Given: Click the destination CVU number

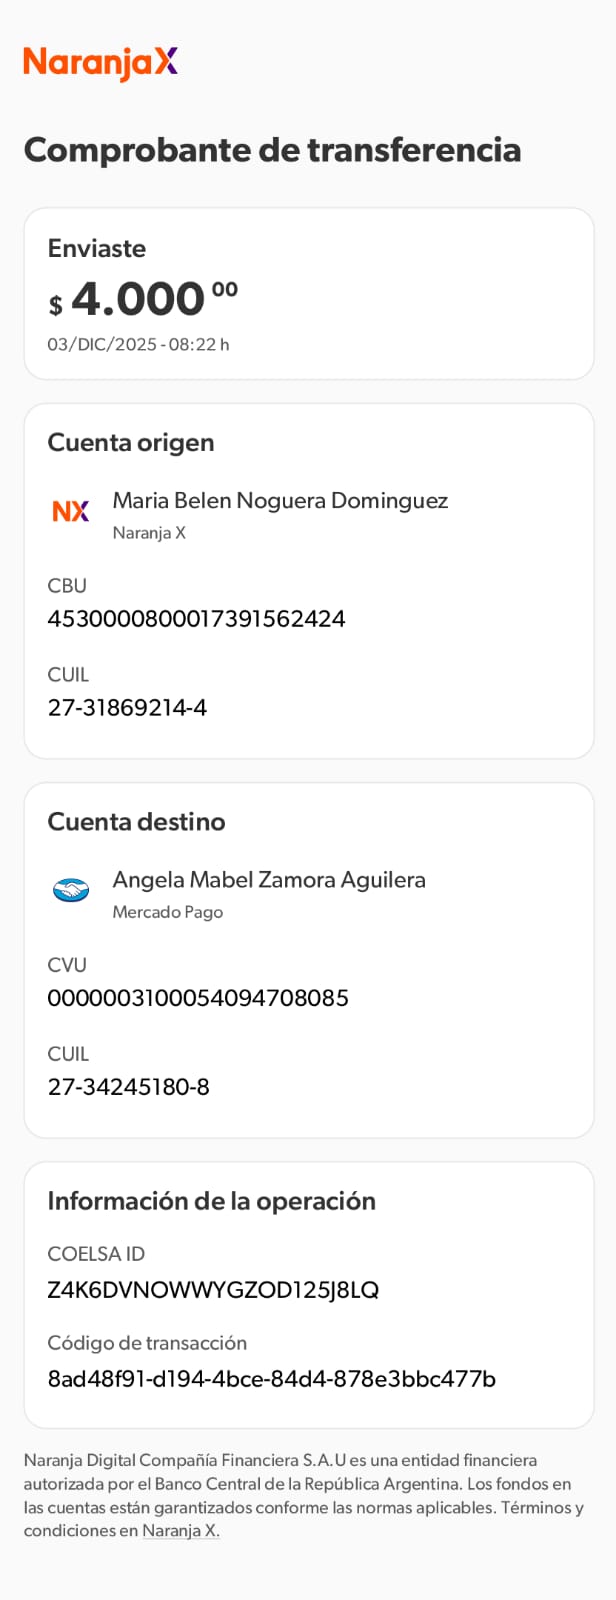Looking at the screenshot, I should (198, 998).
